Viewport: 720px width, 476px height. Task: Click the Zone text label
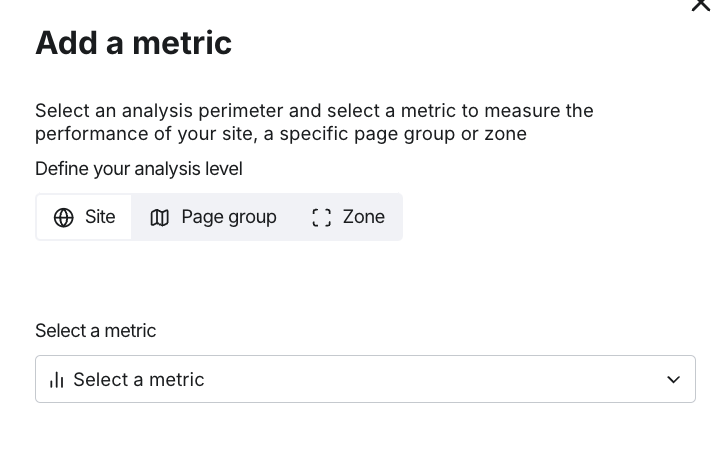coord(364,217)
